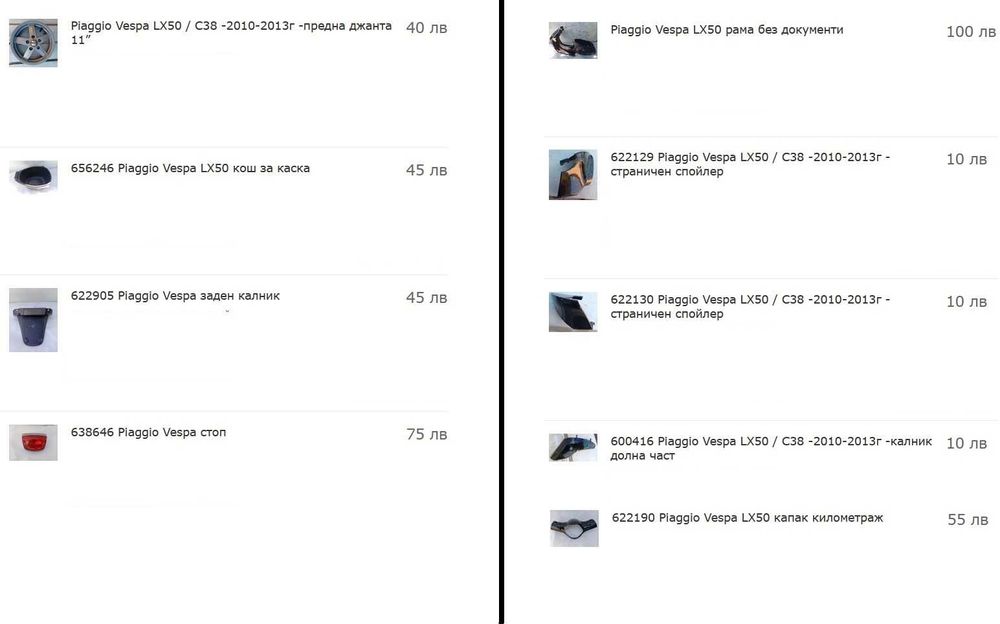Click the 75 лв stop light price
Screen dimensions: 1000x624
tap(427, 435)
